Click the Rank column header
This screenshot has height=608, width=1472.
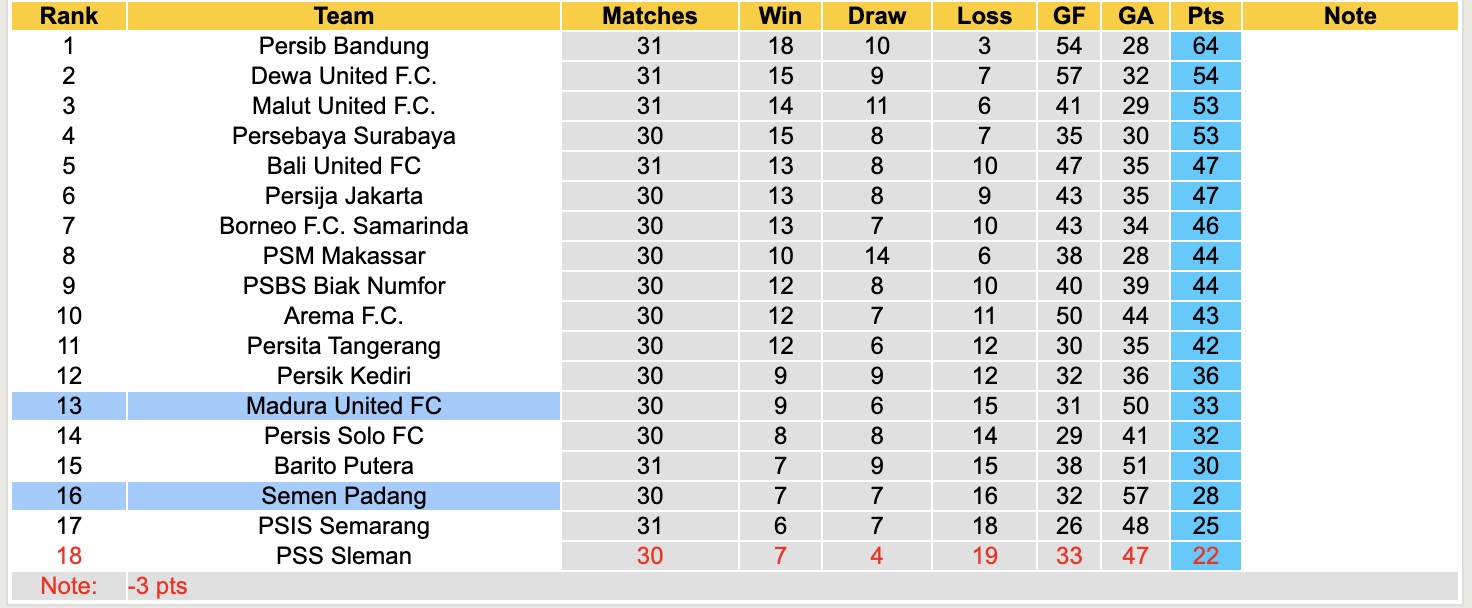pos(69,16)
